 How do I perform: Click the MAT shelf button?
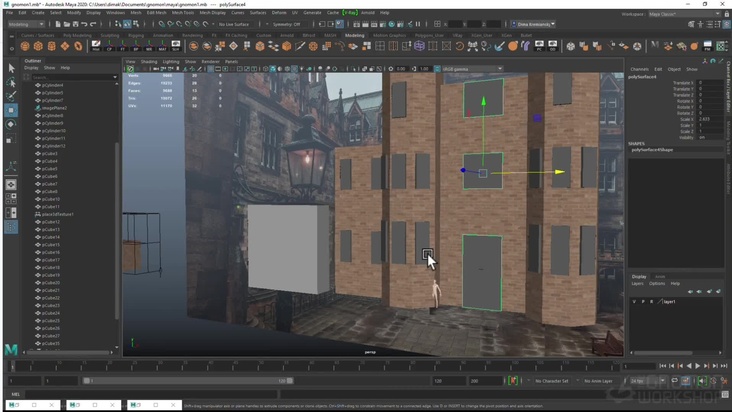[x=162, y=46]
